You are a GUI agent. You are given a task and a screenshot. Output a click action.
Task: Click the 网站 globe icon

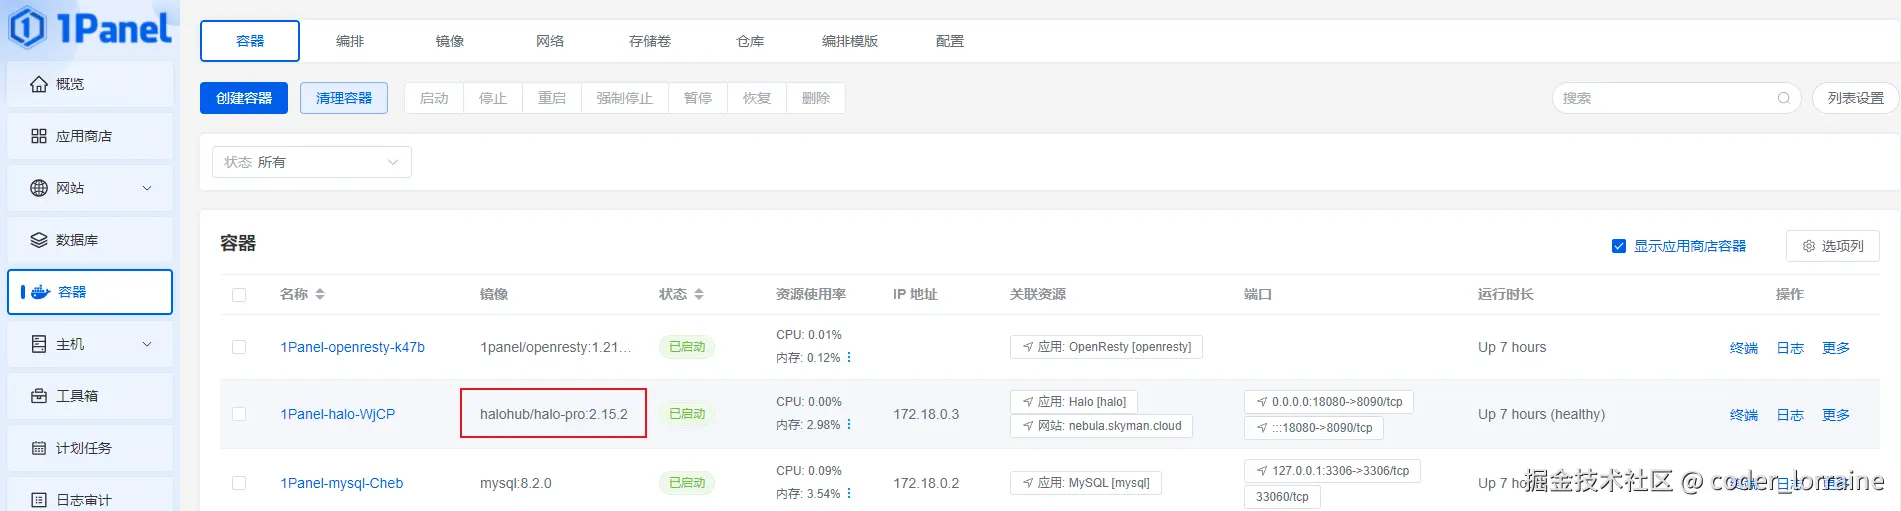click(39, 188)
